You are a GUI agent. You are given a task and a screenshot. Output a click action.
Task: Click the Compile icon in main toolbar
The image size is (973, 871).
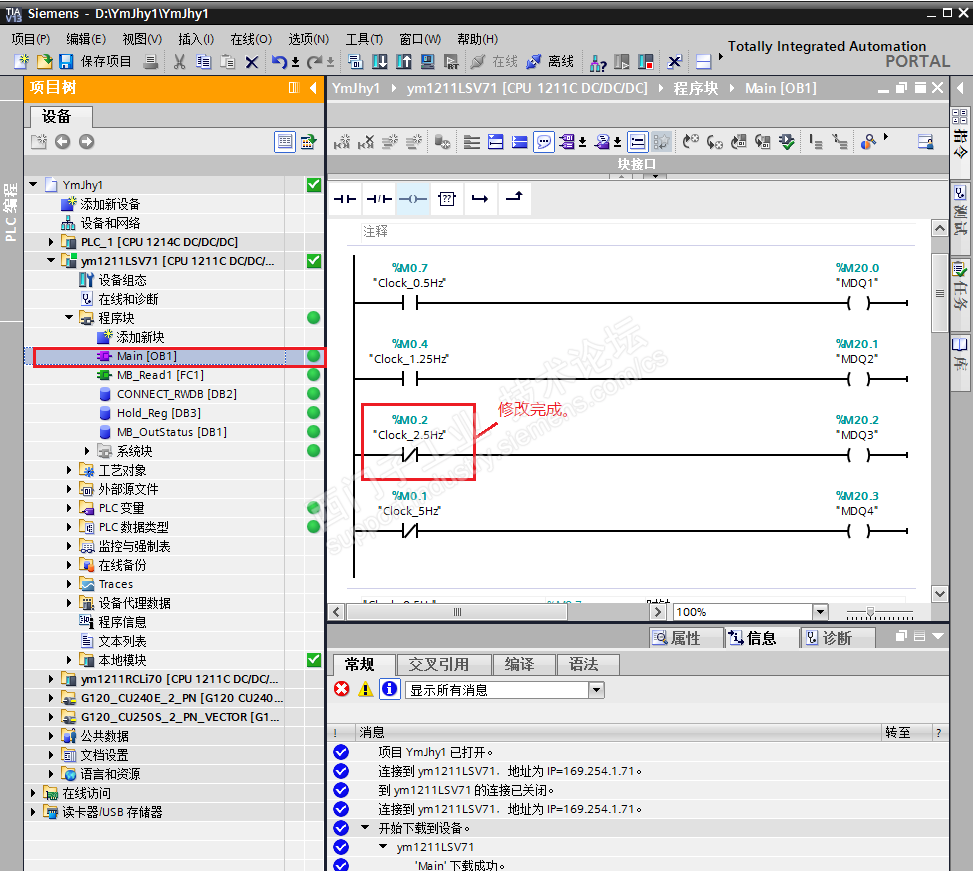pos(356,61)
